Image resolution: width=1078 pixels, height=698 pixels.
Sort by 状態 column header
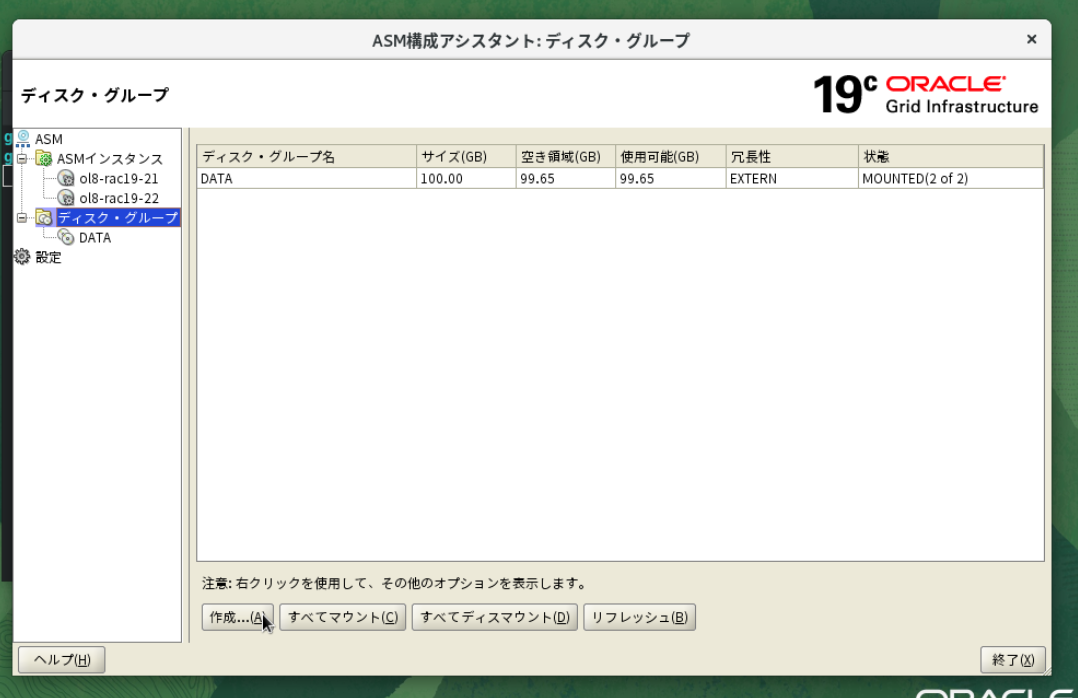pos(951,157)
